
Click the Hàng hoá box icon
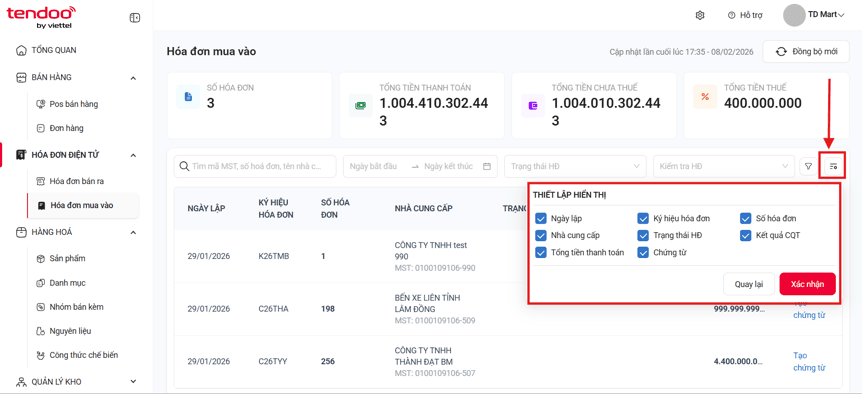coord(21,232)
